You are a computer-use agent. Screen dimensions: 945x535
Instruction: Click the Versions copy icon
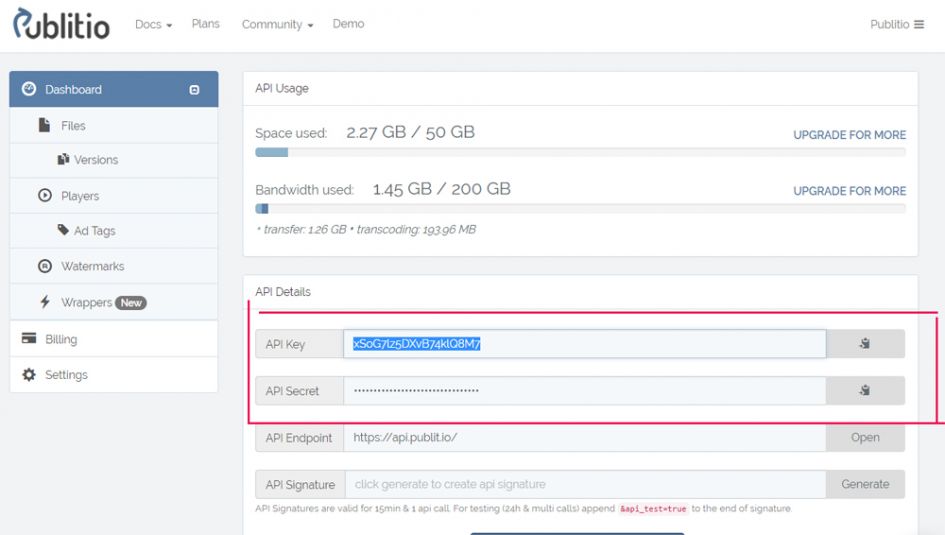pos(63,159)
